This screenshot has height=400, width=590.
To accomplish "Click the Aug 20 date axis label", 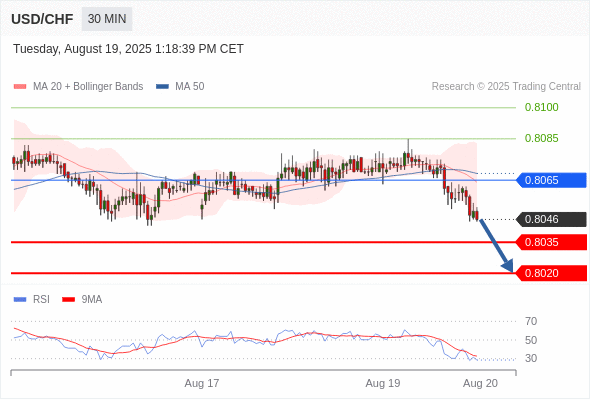I will [480, 383].
